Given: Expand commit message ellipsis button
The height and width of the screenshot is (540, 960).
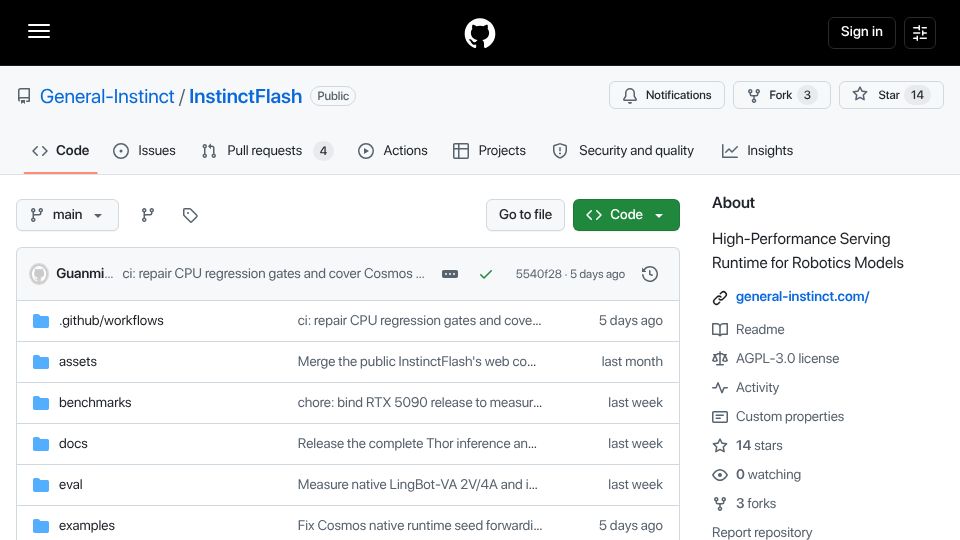Looking at the screenshot, I should pyautogui.click(x=450, y=274).
